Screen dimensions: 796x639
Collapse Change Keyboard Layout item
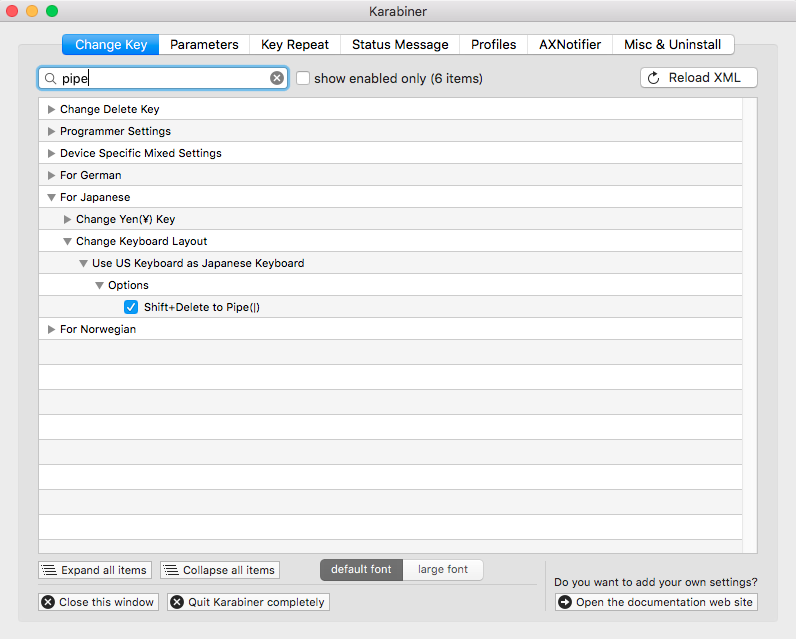67,242
